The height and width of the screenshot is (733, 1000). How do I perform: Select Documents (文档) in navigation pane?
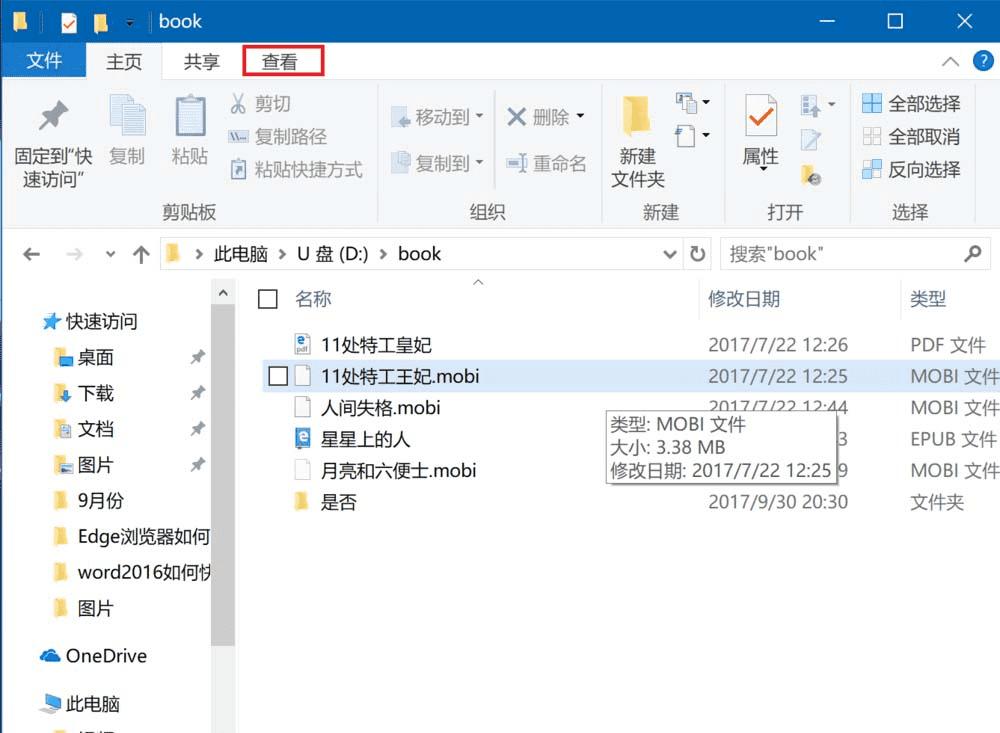coord(85,429)
